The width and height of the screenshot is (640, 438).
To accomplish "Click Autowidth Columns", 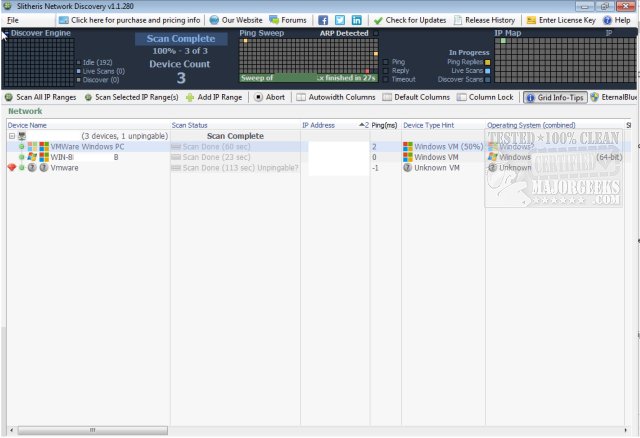I will click(336, 97).
